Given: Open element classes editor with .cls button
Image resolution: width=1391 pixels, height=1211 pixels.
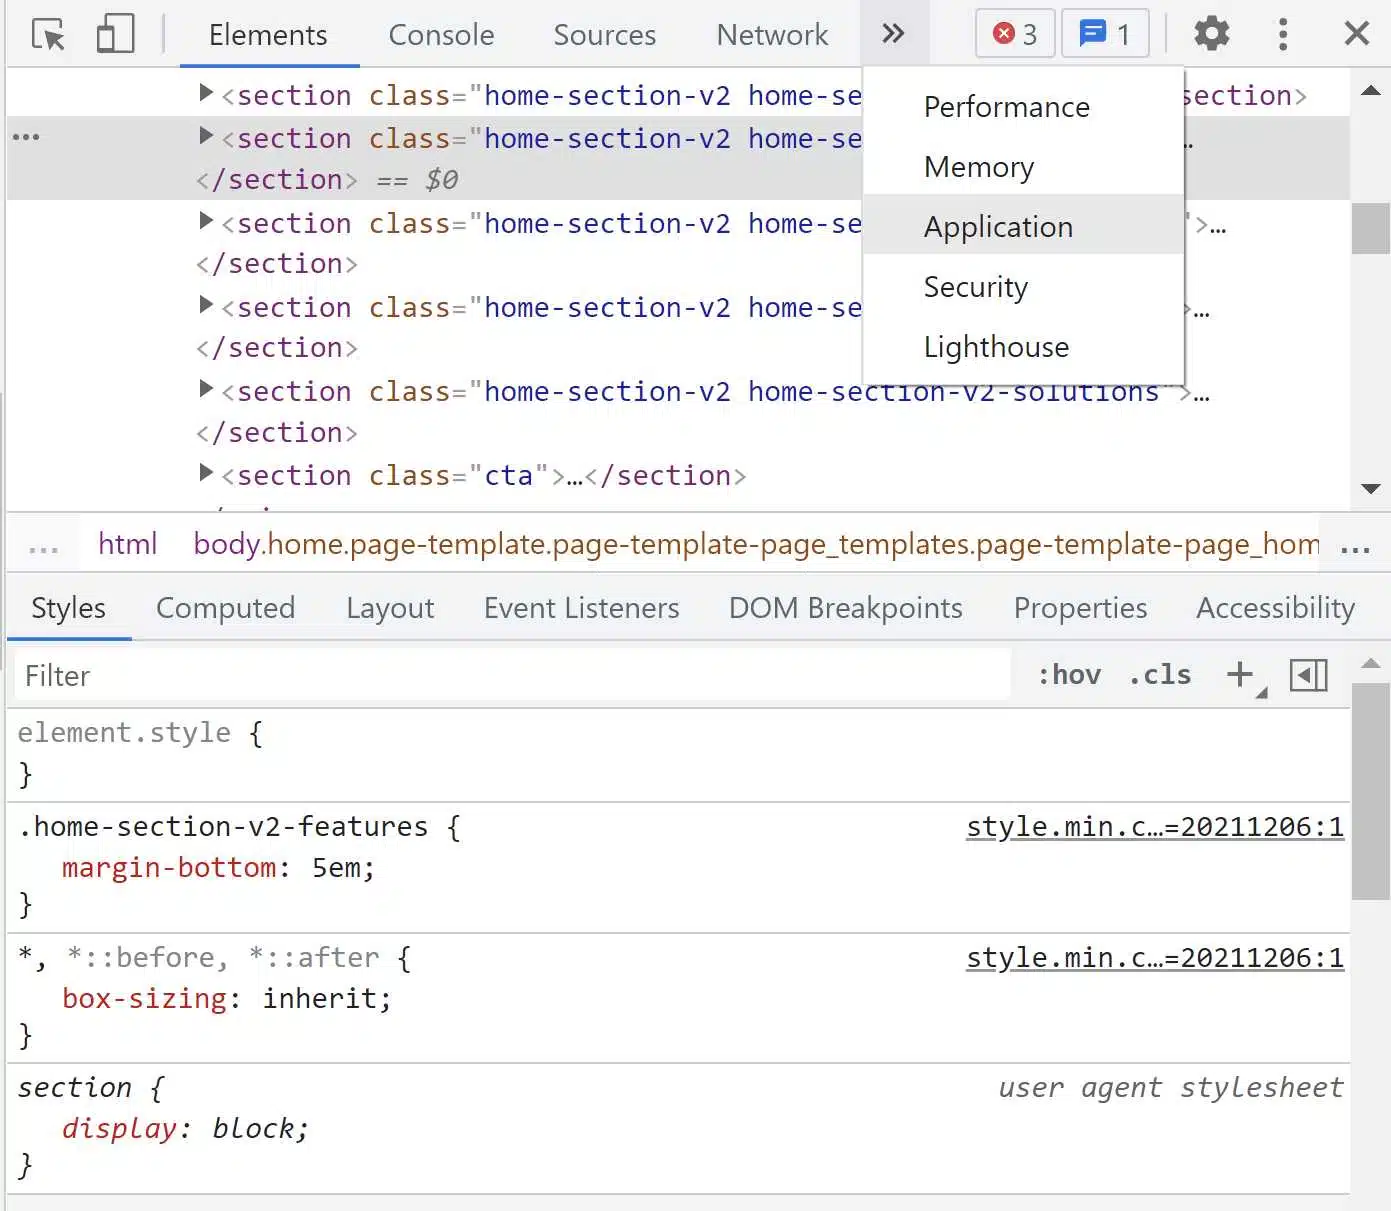Looking at the screenshot, I should point(1159,674).
